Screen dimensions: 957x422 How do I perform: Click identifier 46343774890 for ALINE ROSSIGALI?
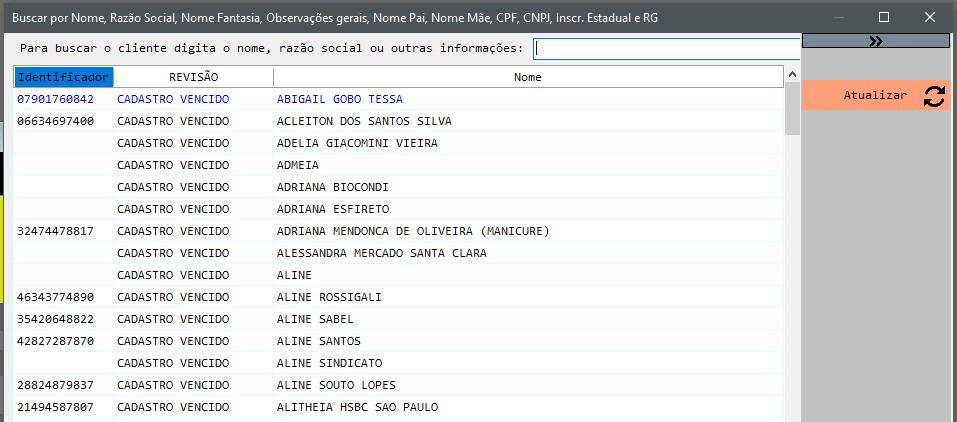56,297
